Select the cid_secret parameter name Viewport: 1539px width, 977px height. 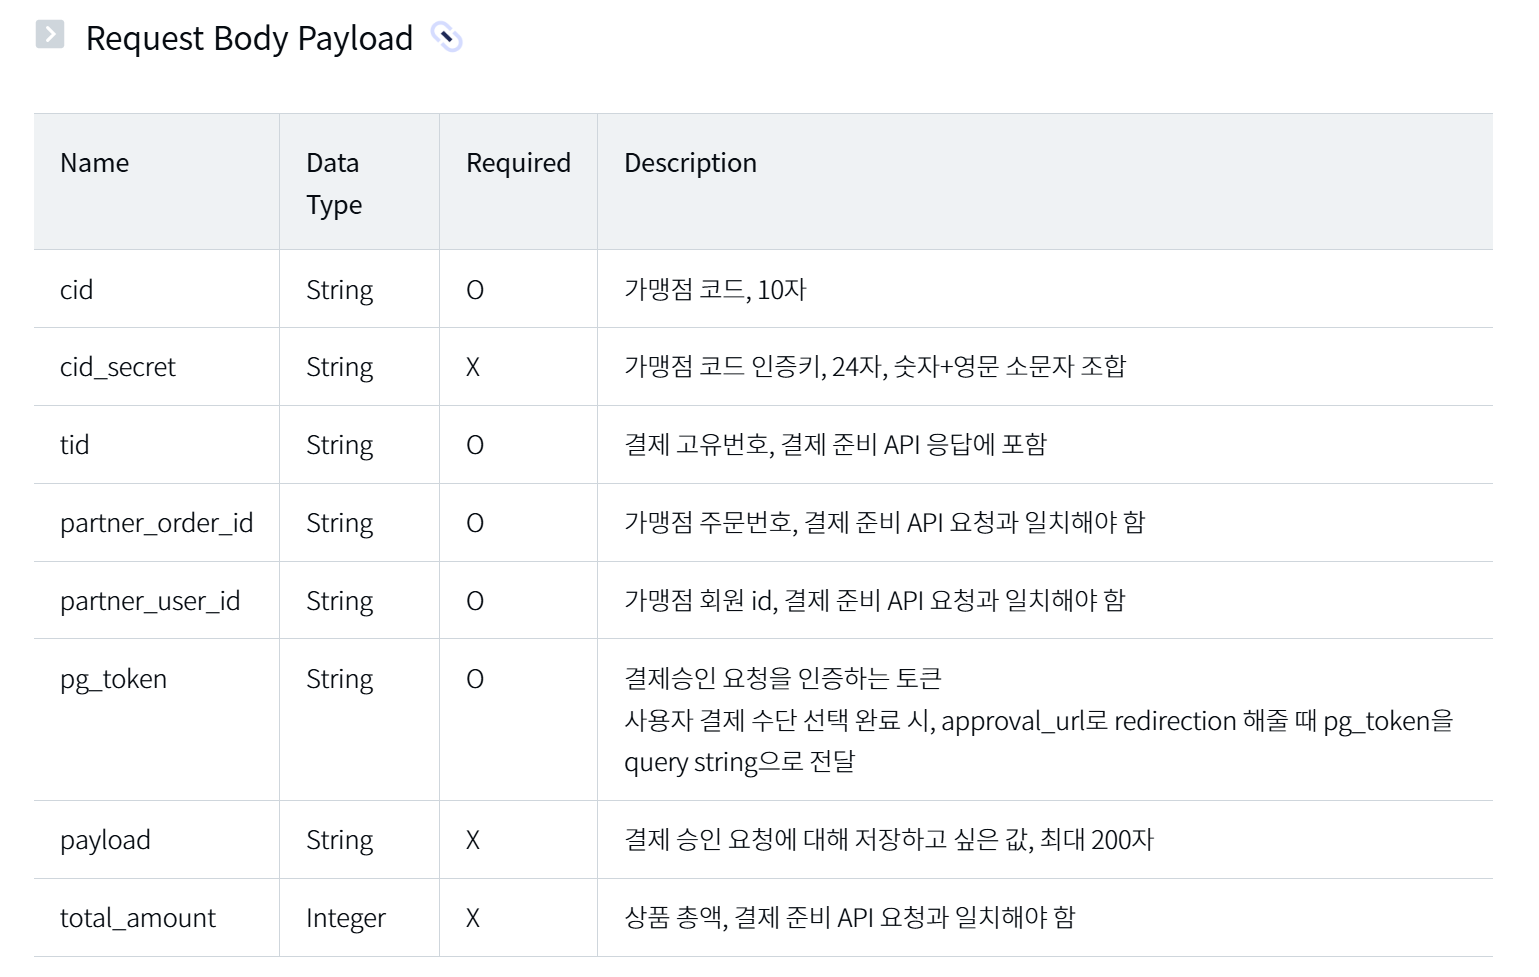click(117, 367)
